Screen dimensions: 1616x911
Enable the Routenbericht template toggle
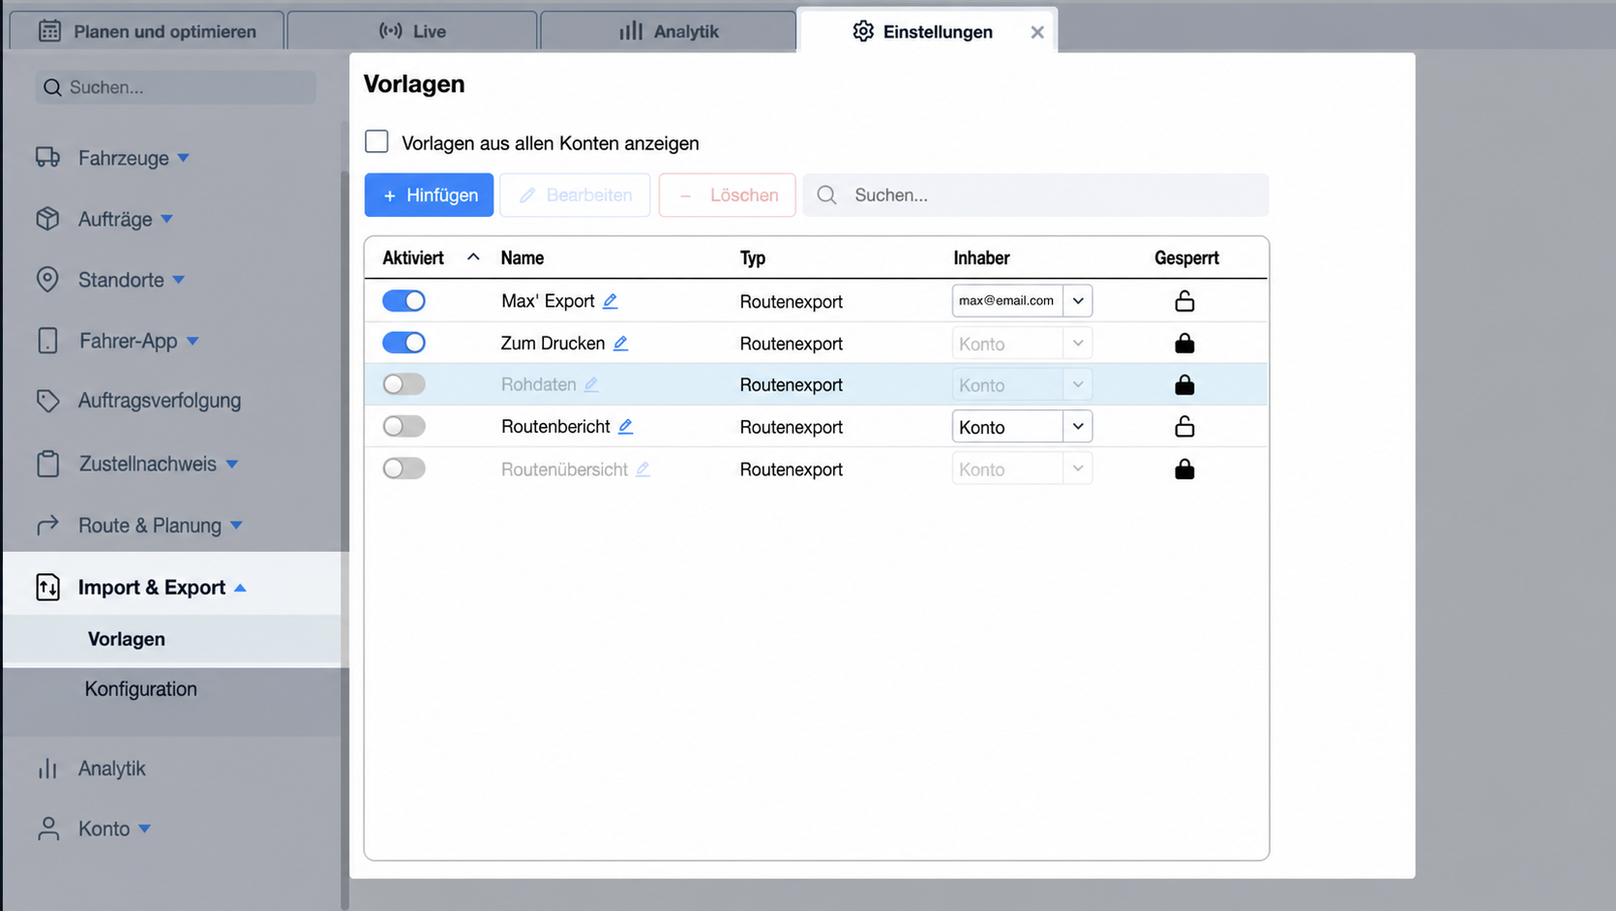coord(404,426)
